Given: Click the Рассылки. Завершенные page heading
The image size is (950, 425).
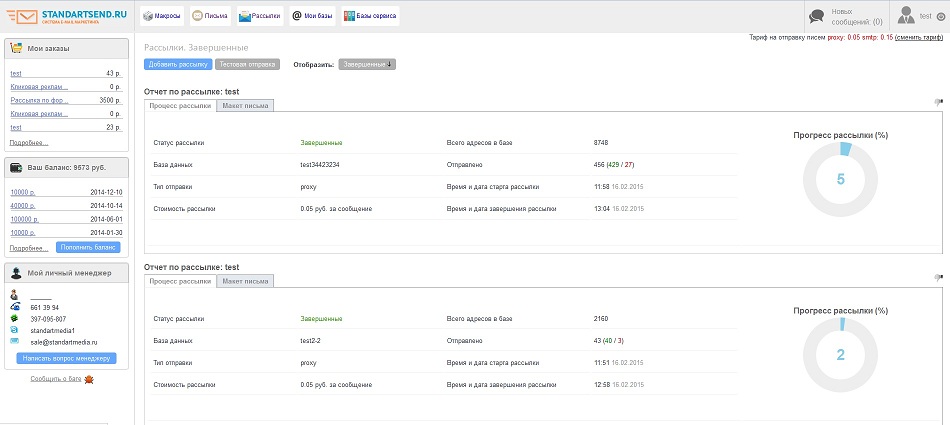Looking at the screenshot, I should 196,47.
